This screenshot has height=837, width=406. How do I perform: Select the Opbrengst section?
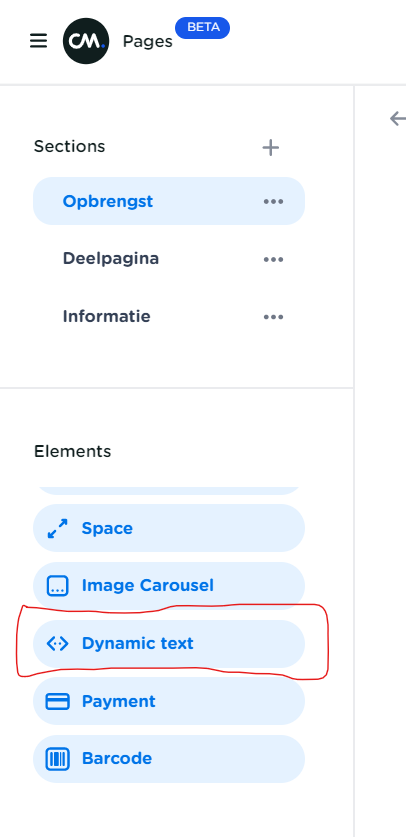click(x=169, y=201)
